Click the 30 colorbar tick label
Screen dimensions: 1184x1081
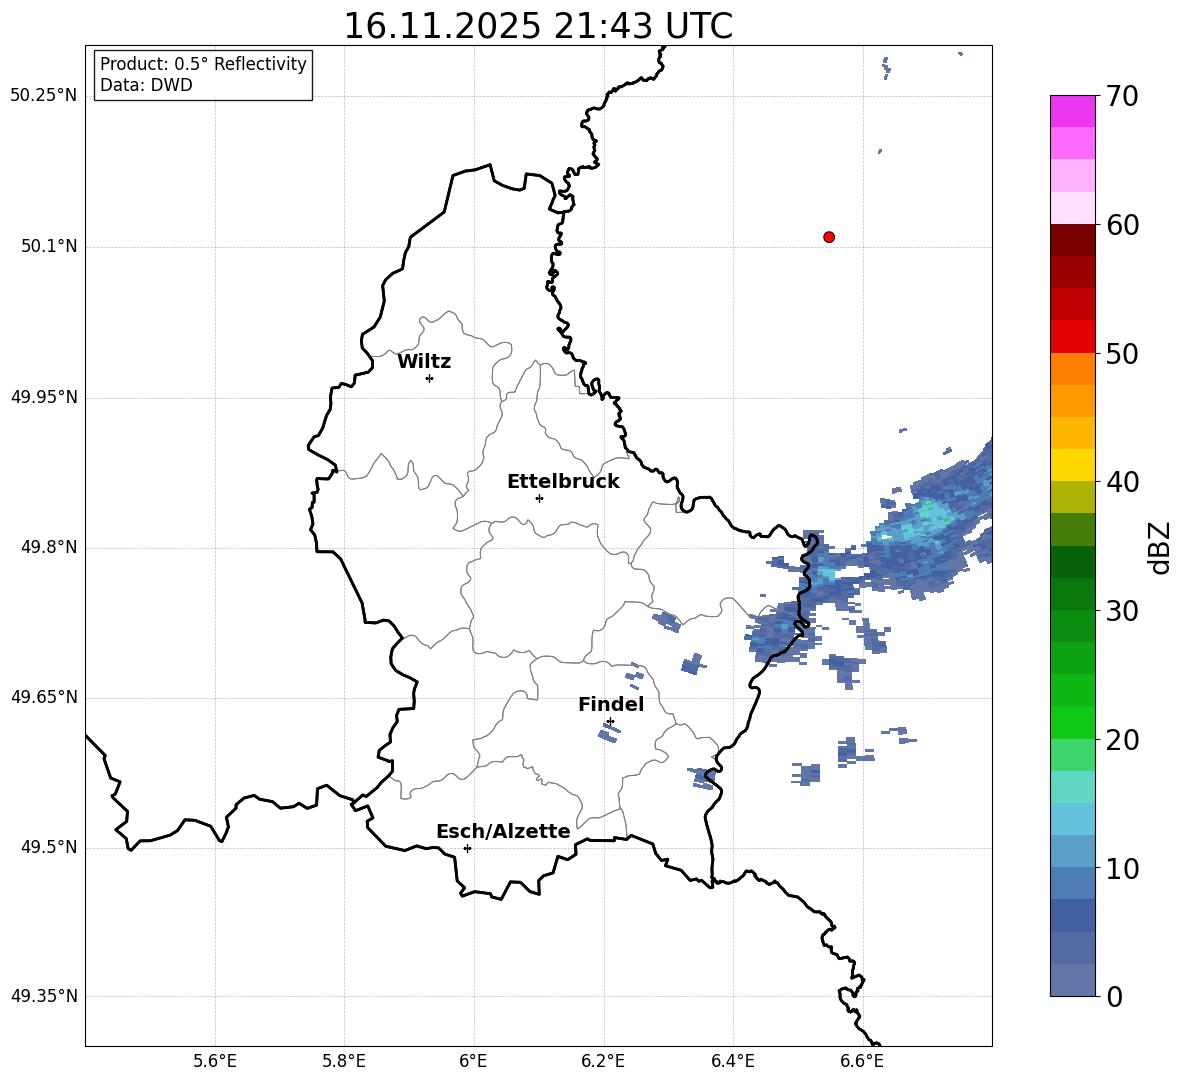(x=1122, y=610)
